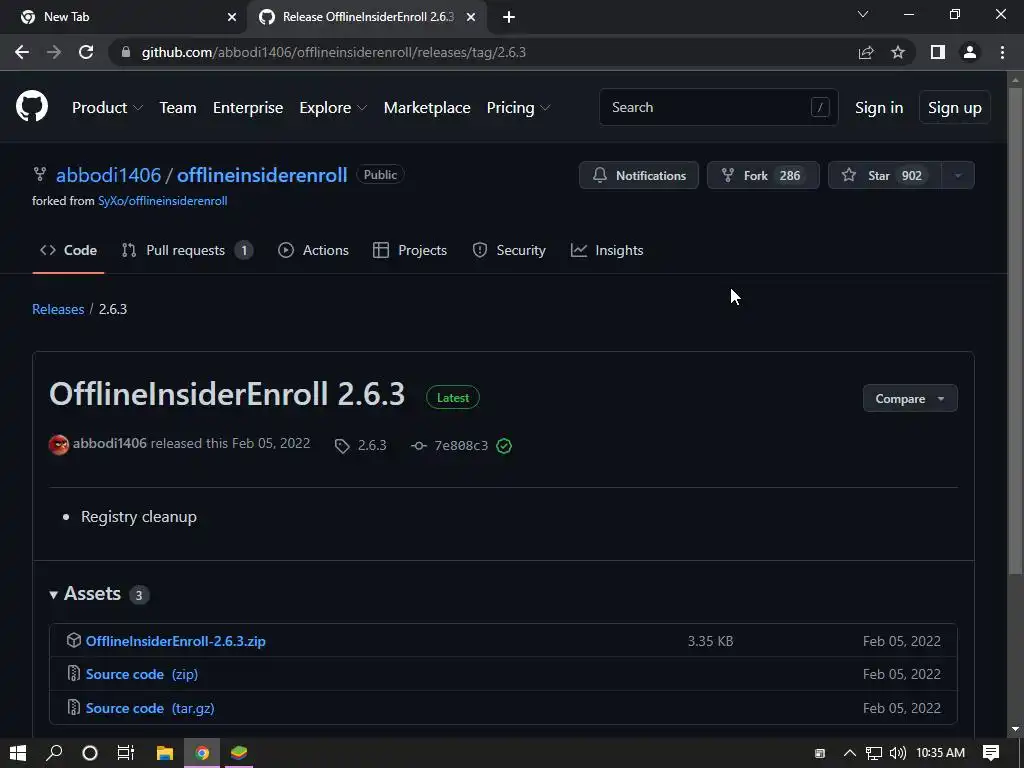The image size is (1024, 768).
Task: Open the abbodi1406 user profile link
Action: [x=108, y=175]
